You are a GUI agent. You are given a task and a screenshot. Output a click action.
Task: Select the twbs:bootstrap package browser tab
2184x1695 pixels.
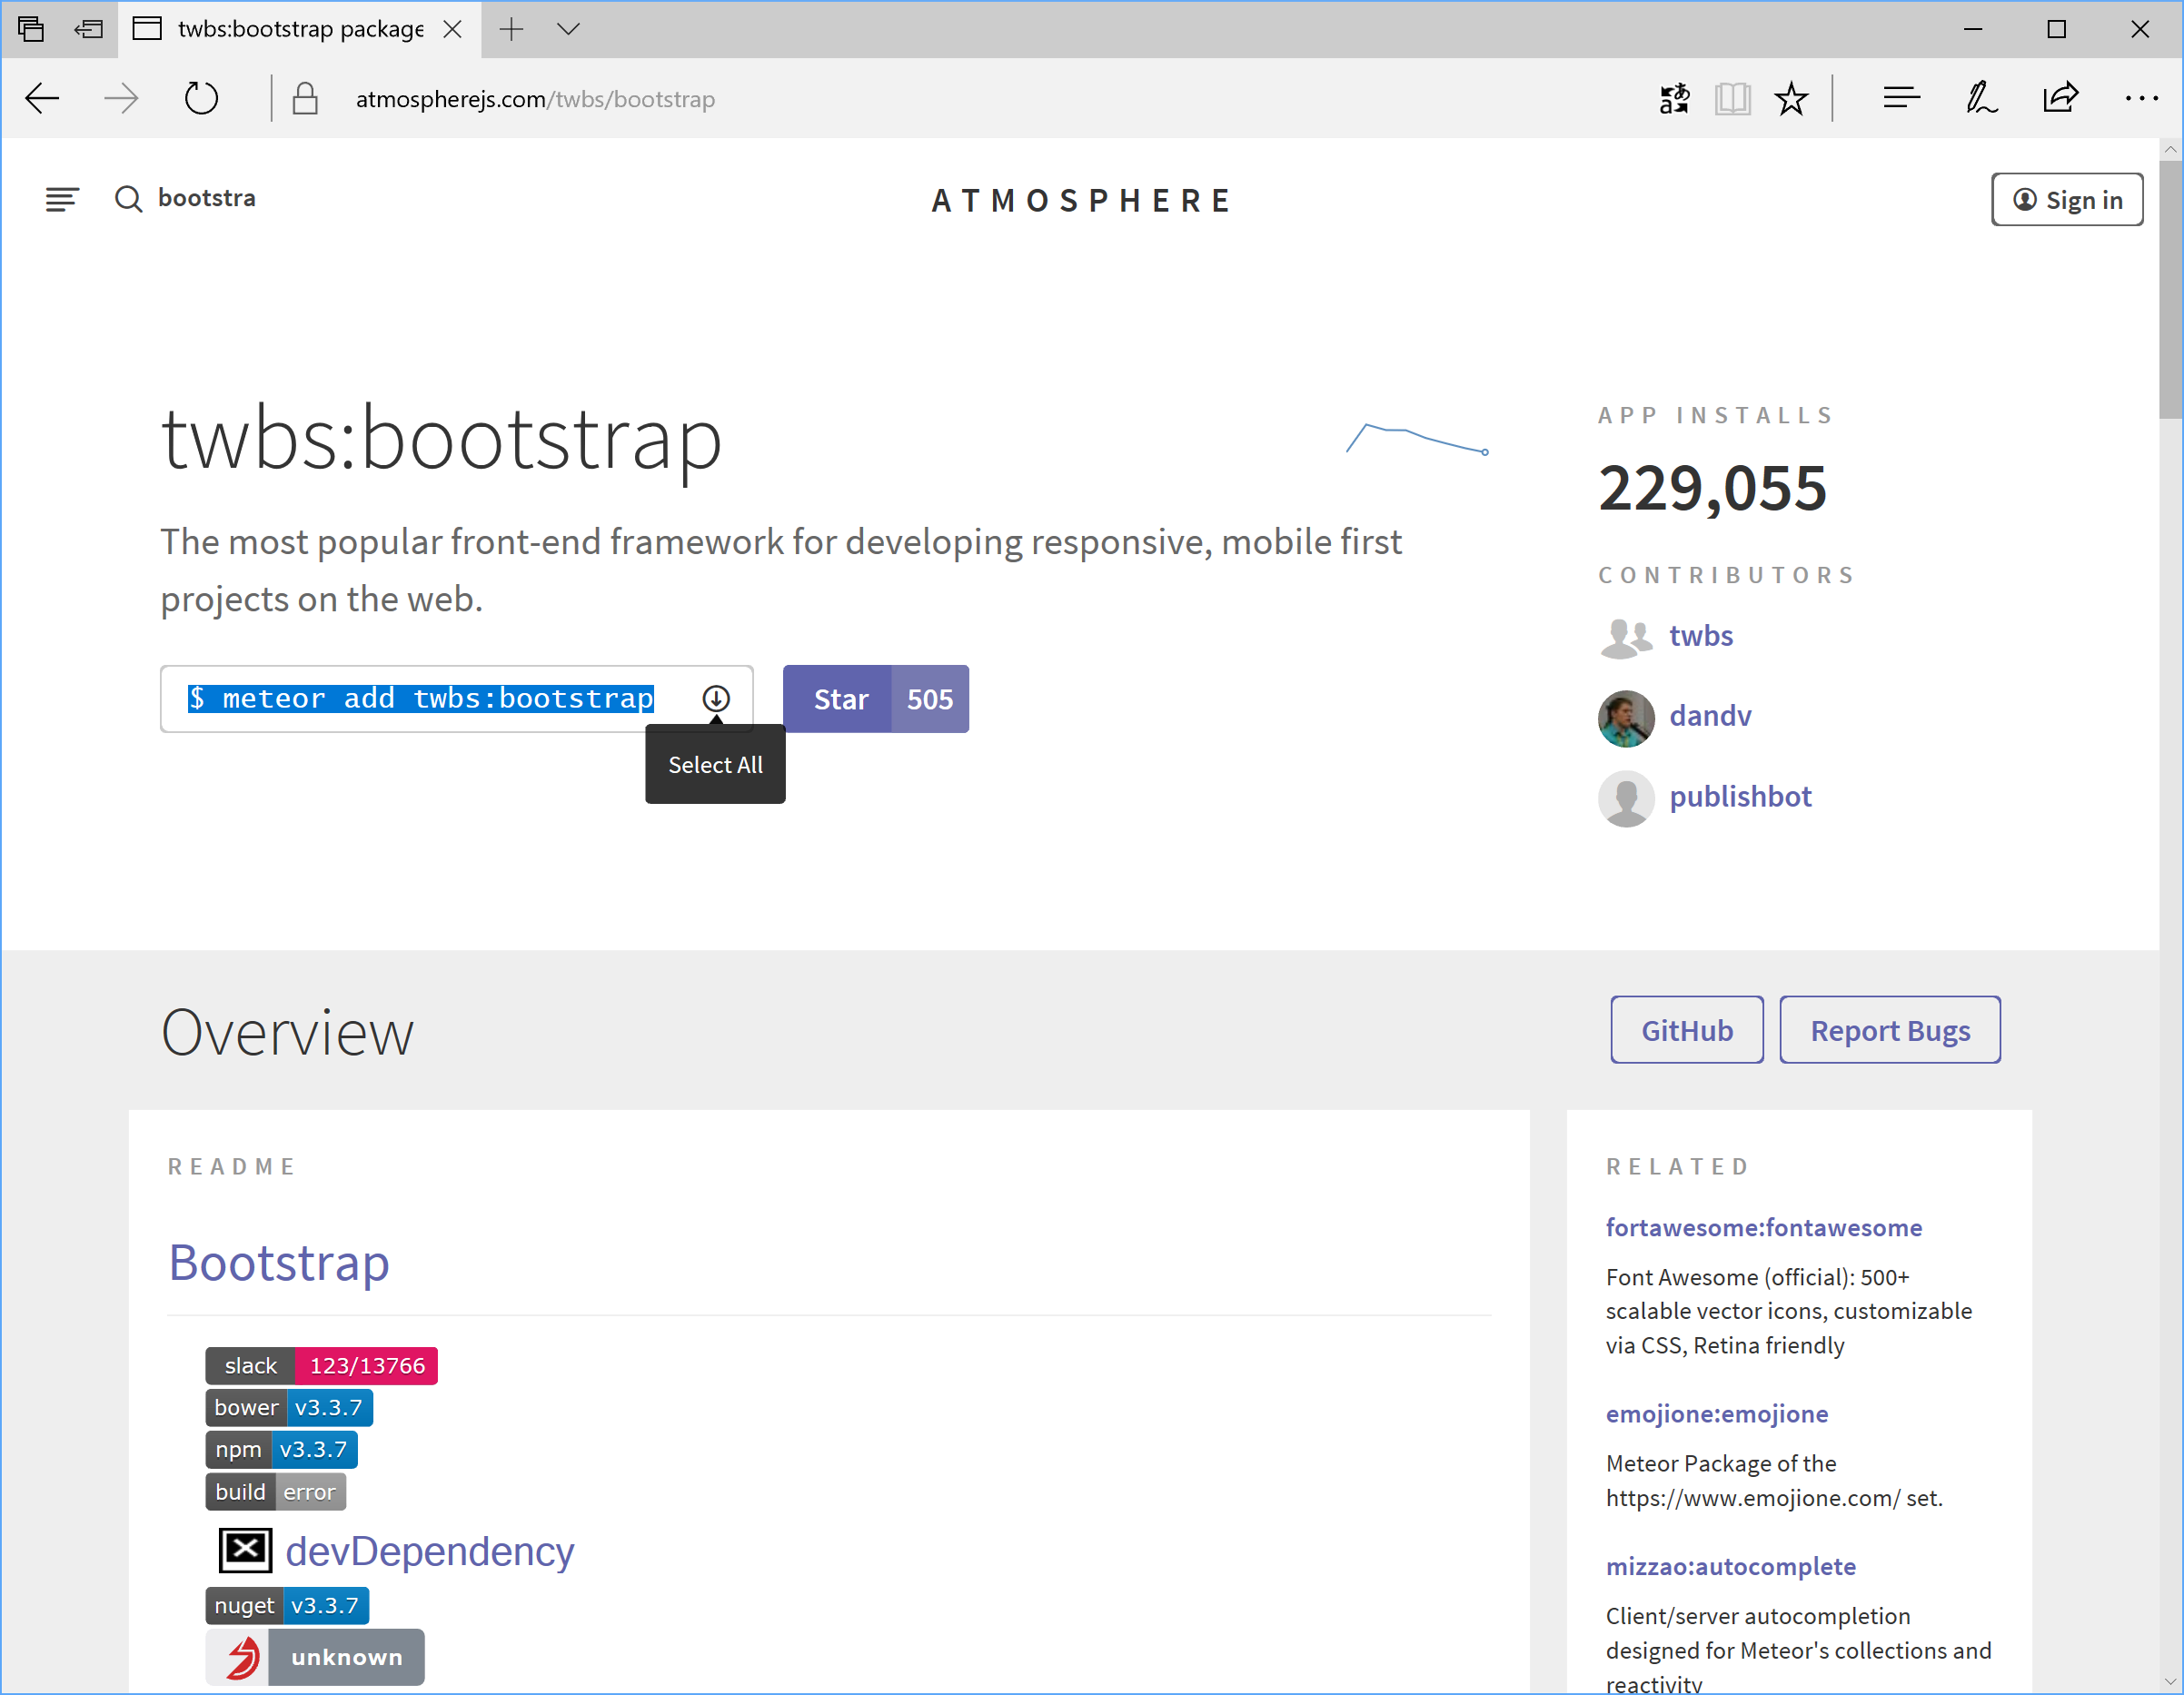[290, 29]
